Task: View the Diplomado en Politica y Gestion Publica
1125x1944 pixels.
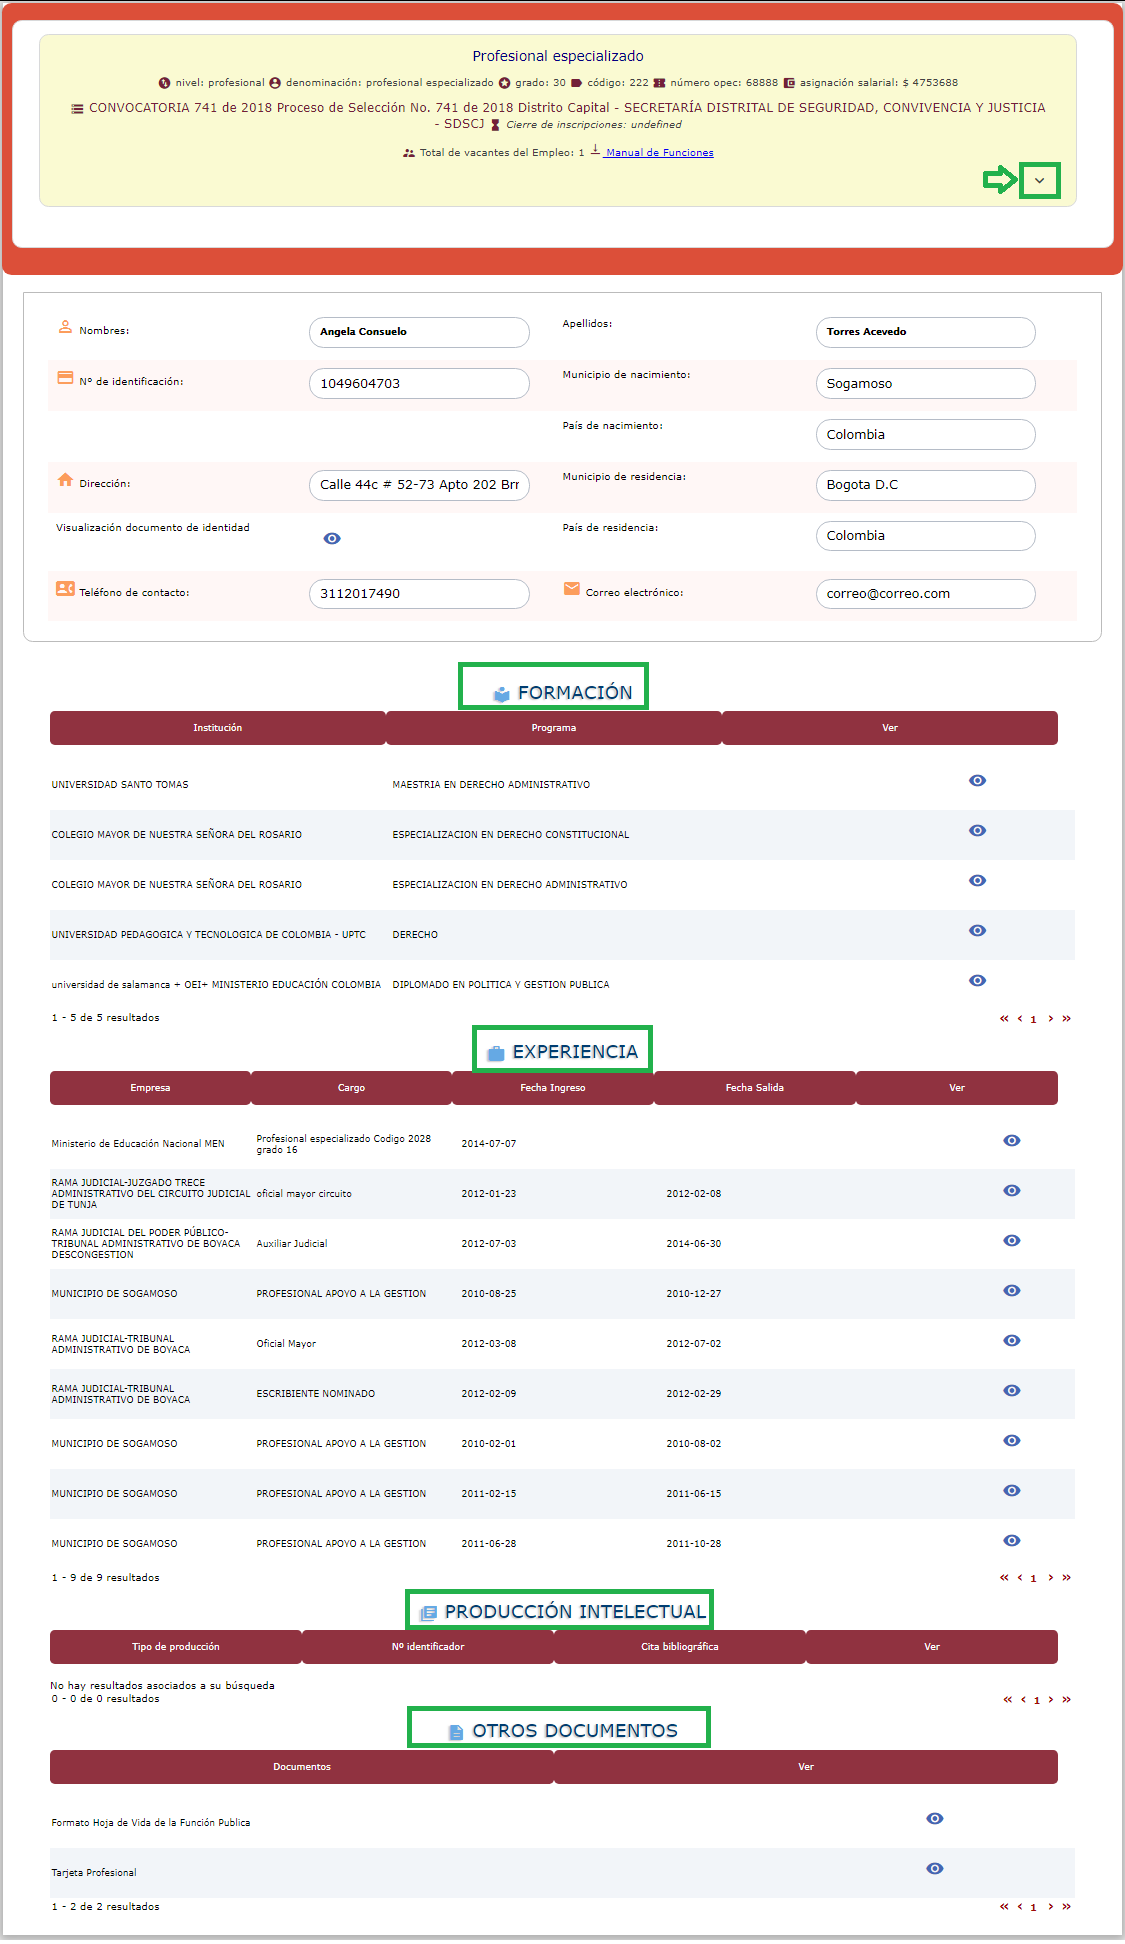Action: [977, 981]
